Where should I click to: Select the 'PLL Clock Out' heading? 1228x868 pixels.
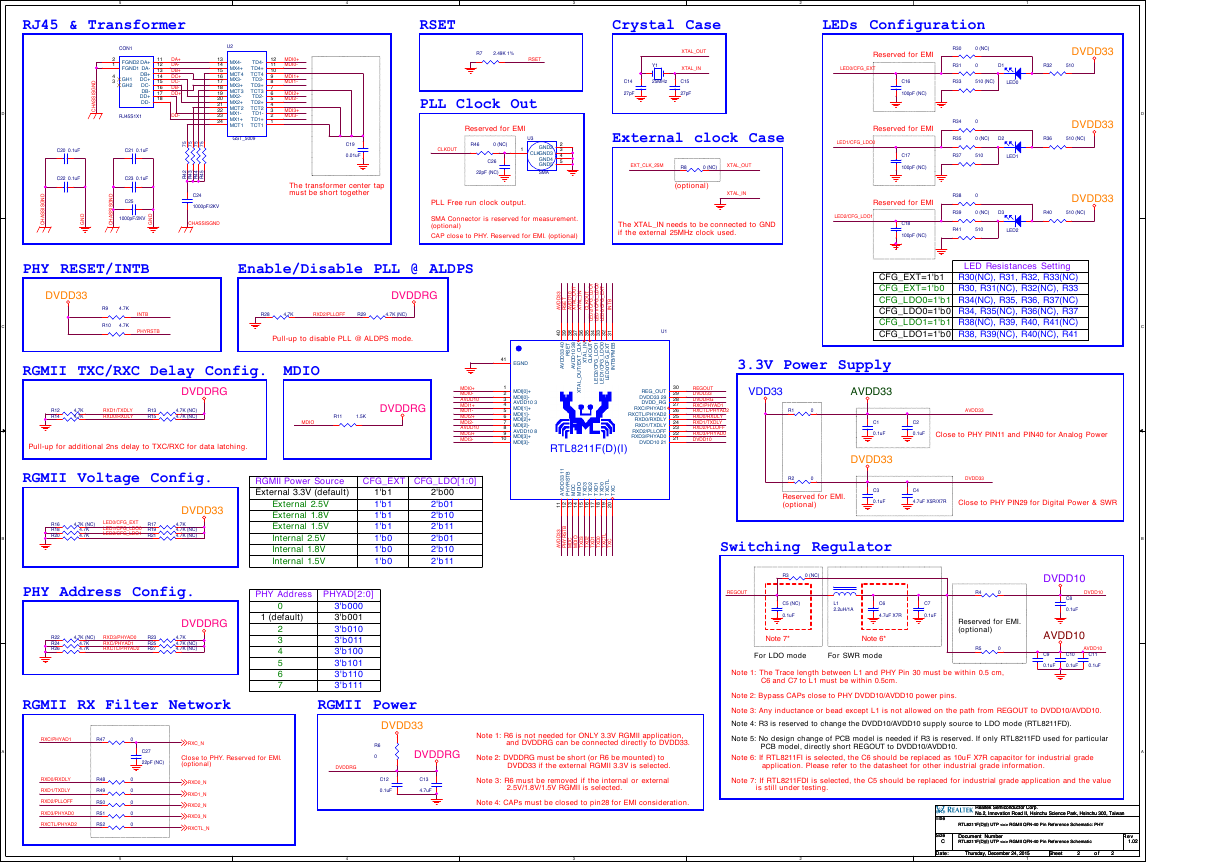coord(479,104)
